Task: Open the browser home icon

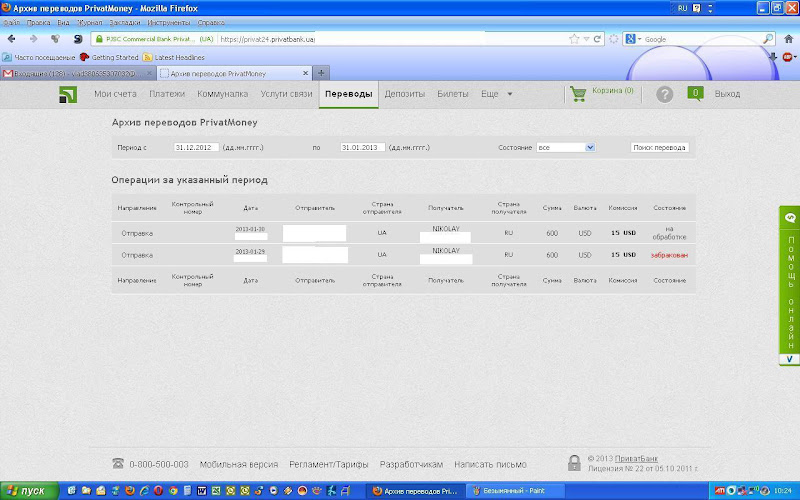Action: tap(788, 39)
